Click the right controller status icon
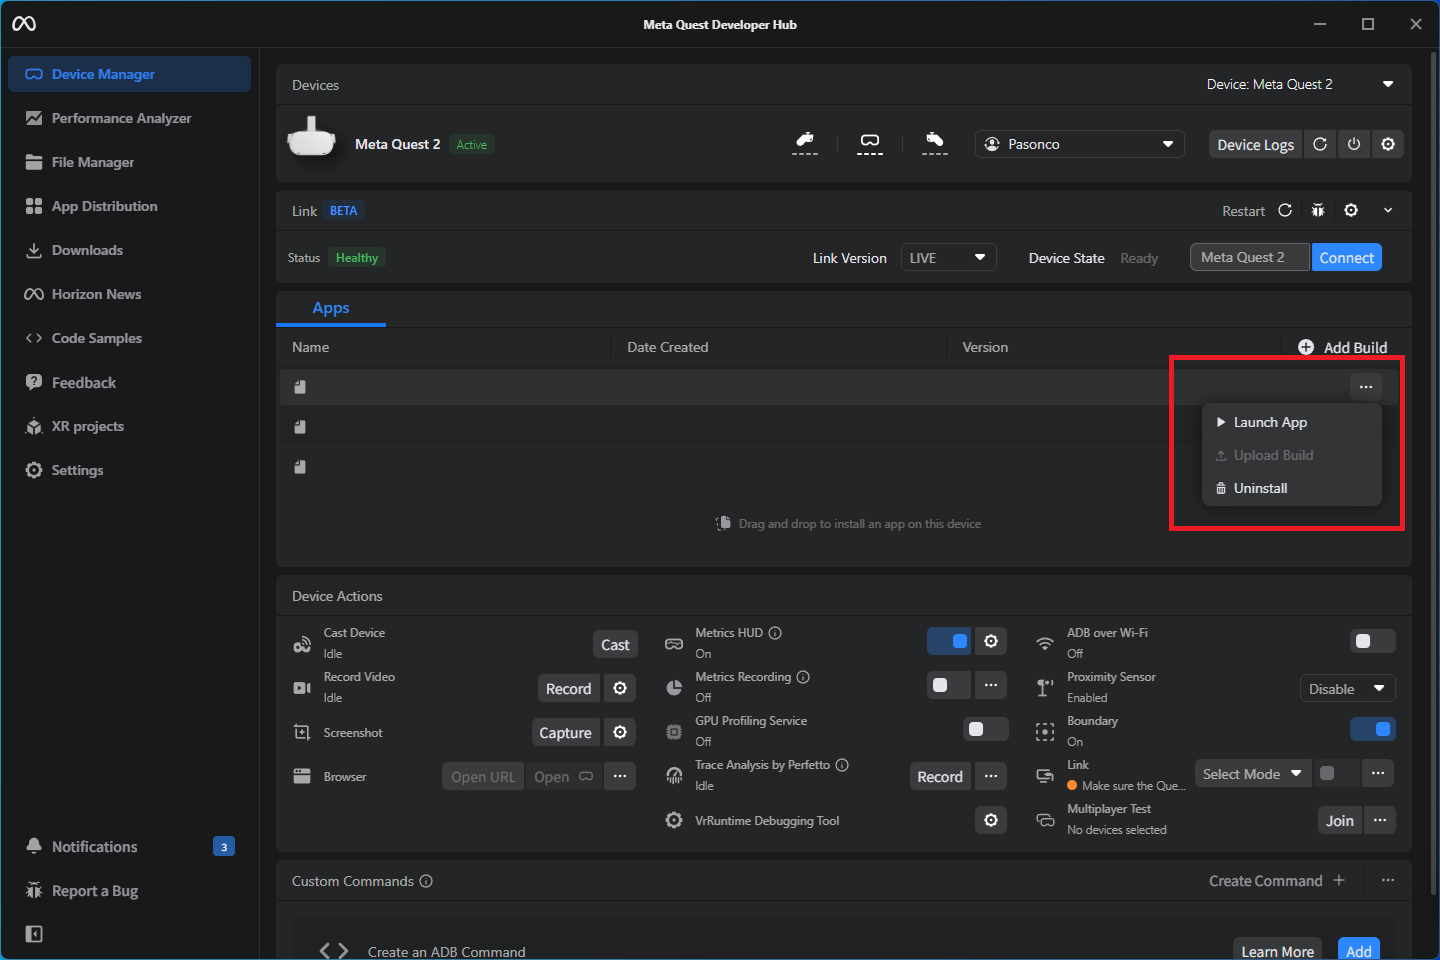 (x=935, y=143)
